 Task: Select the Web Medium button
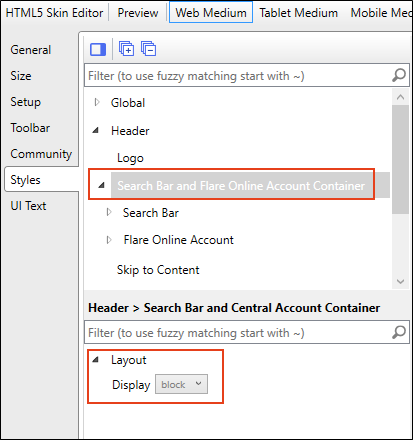[211, 12]
